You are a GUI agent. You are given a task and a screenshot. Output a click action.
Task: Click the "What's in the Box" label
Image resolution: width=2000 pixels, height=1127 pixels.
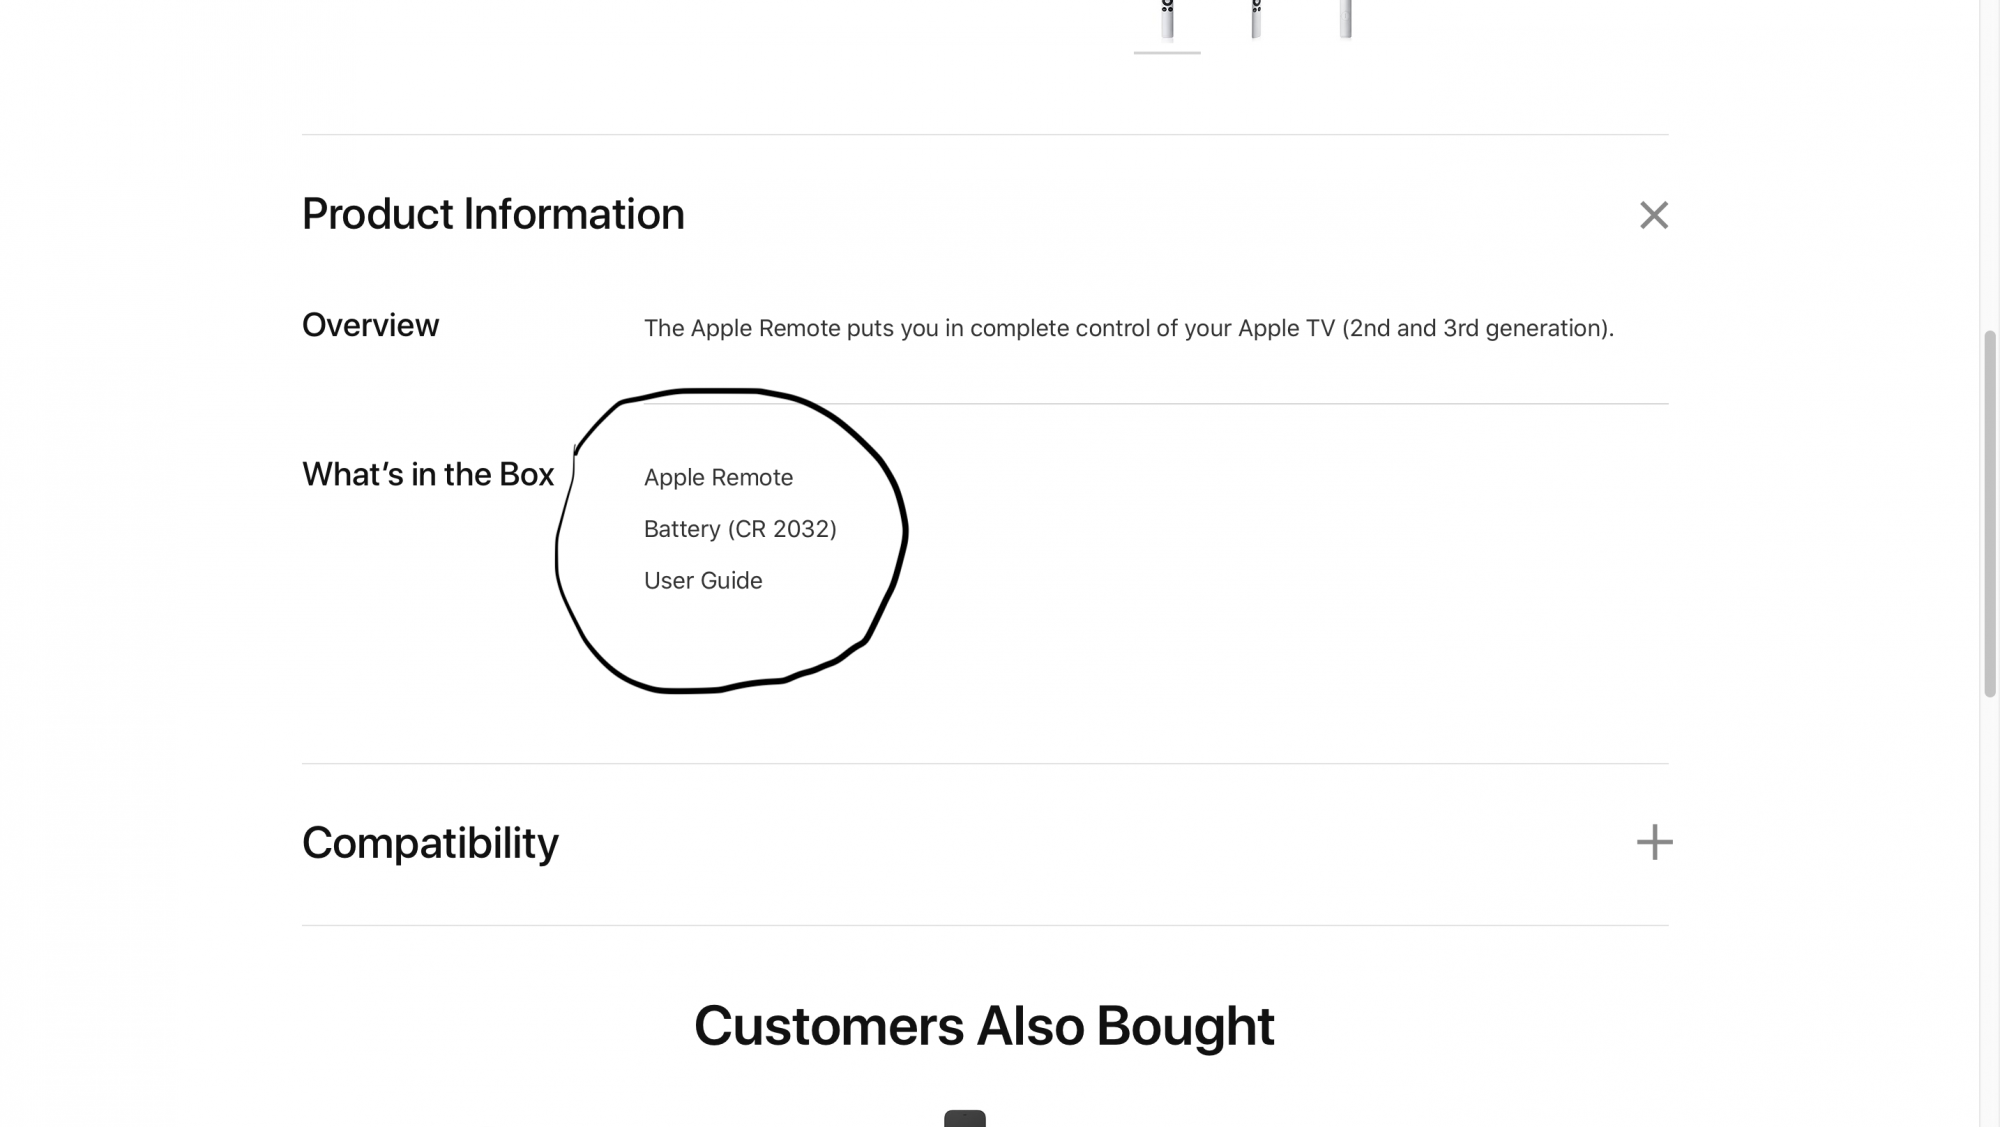click(x=427, y=474)
